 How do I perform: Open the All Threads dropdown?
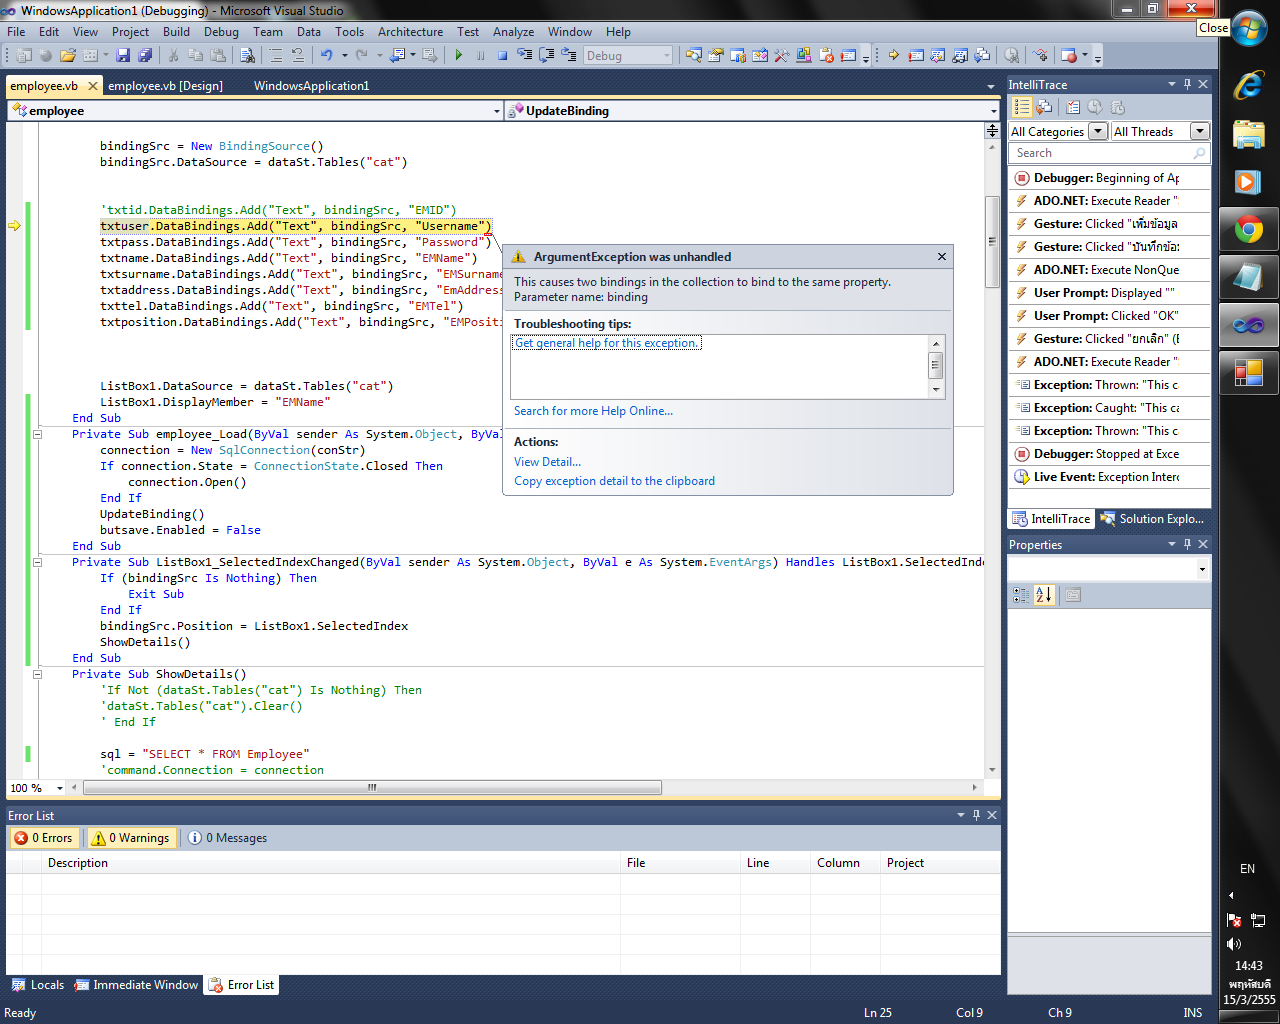(x=1199, y=131)
